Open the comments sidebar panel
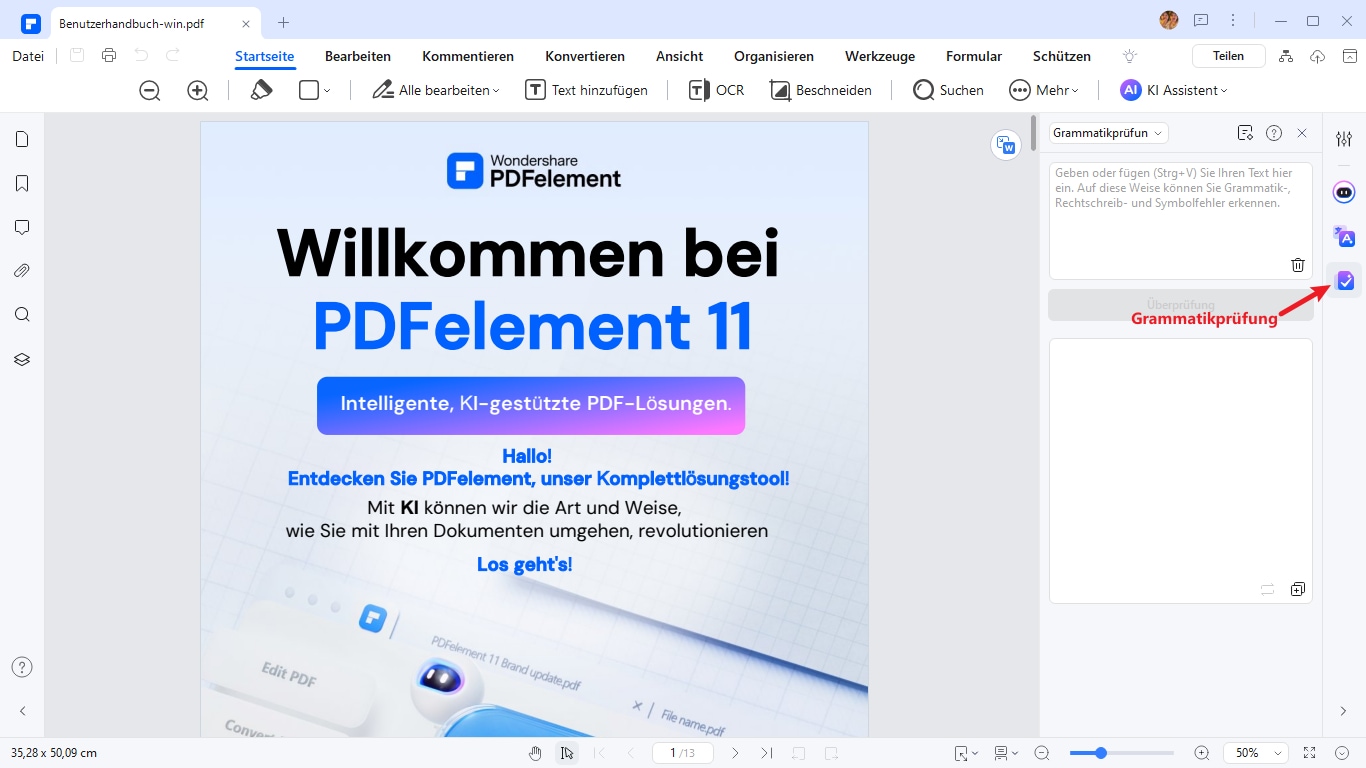This screenshot has width=1366, height=768. (22, 227)
